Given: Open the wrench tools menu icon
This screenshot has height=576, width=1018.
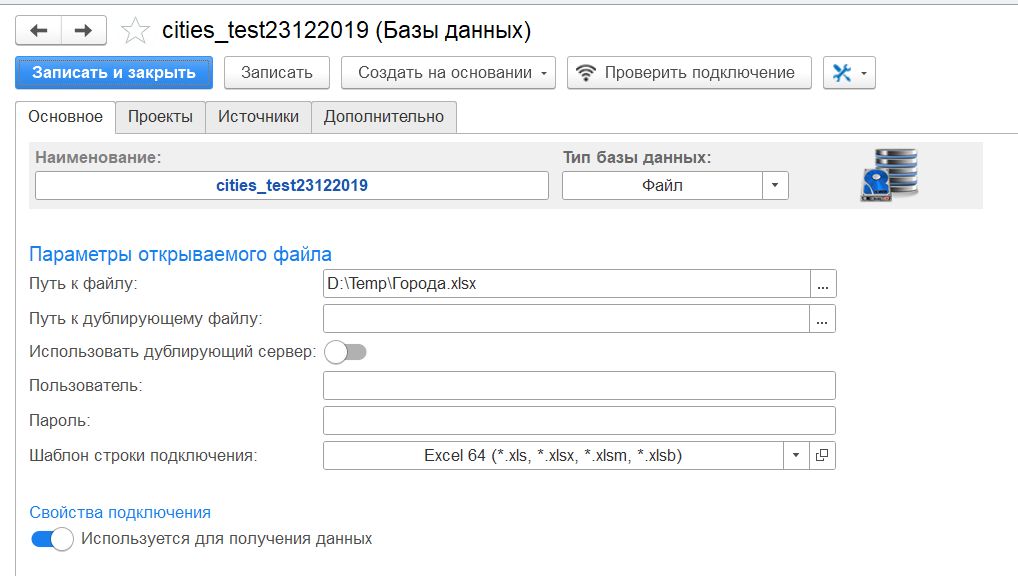Looking at the screenshot, I should pos(849,73).
